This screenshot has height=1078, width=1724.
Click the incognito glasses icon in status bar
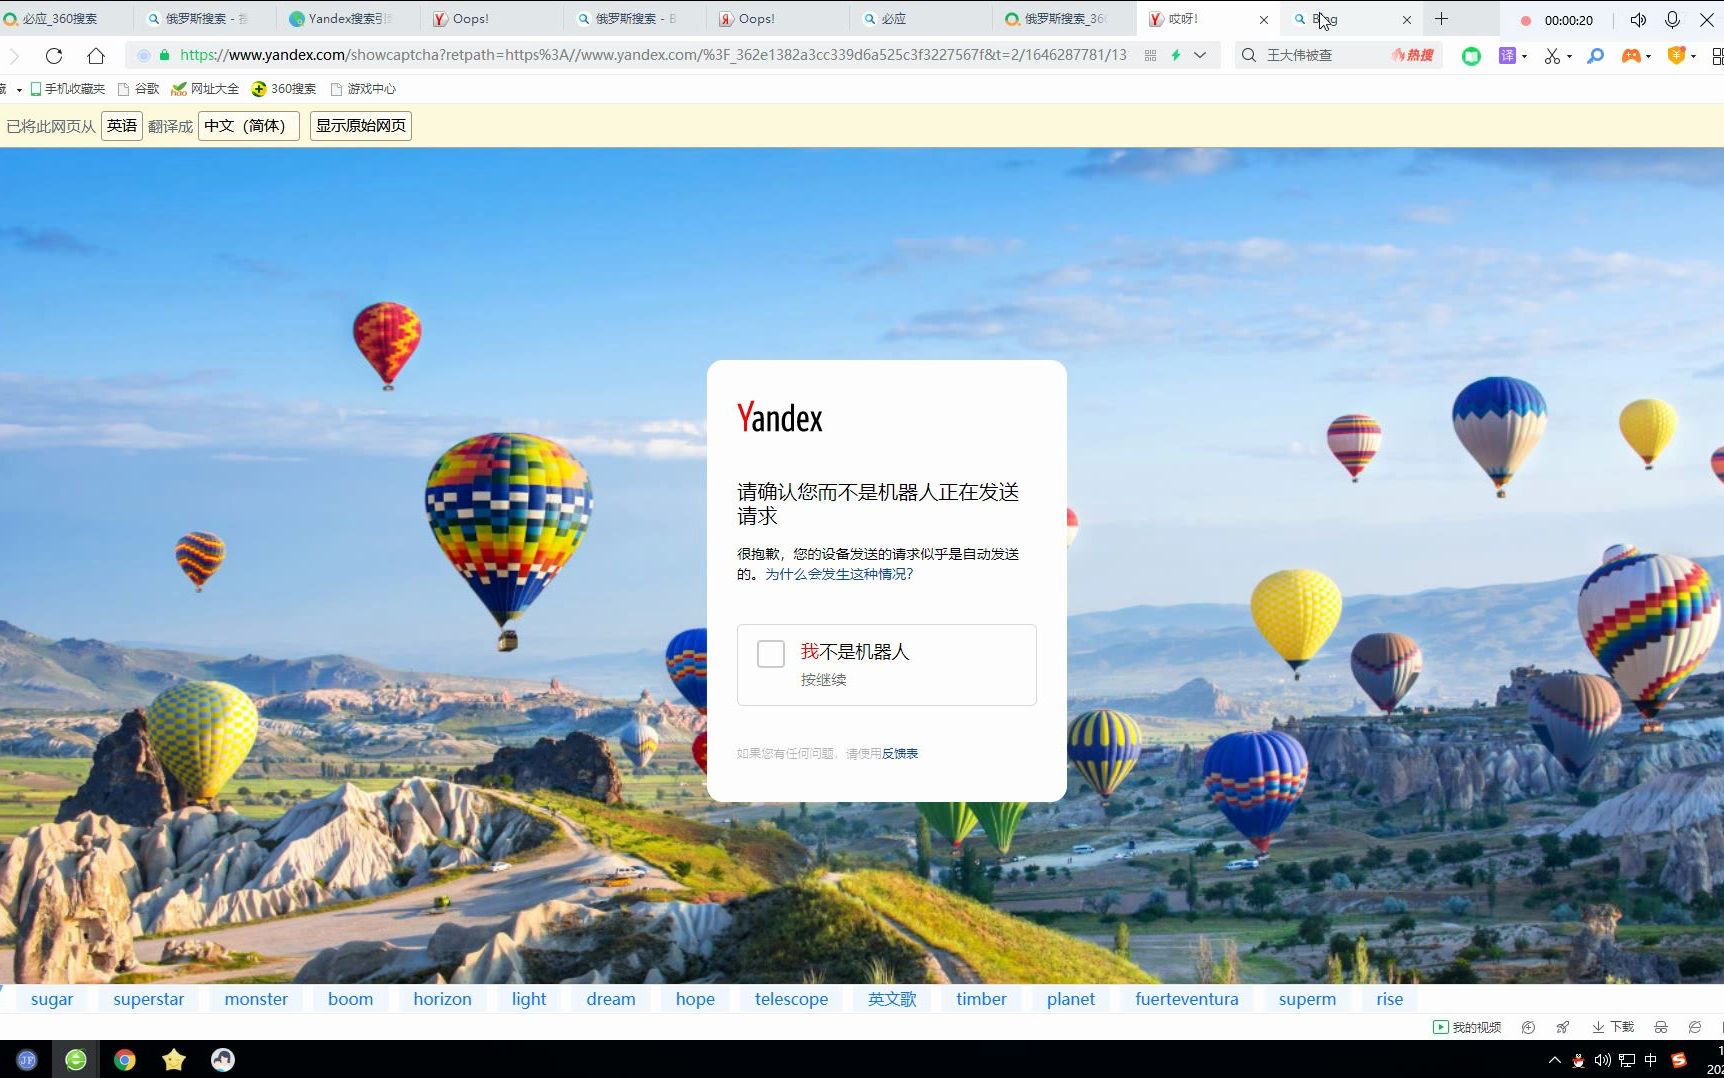pos(1661,1027)
